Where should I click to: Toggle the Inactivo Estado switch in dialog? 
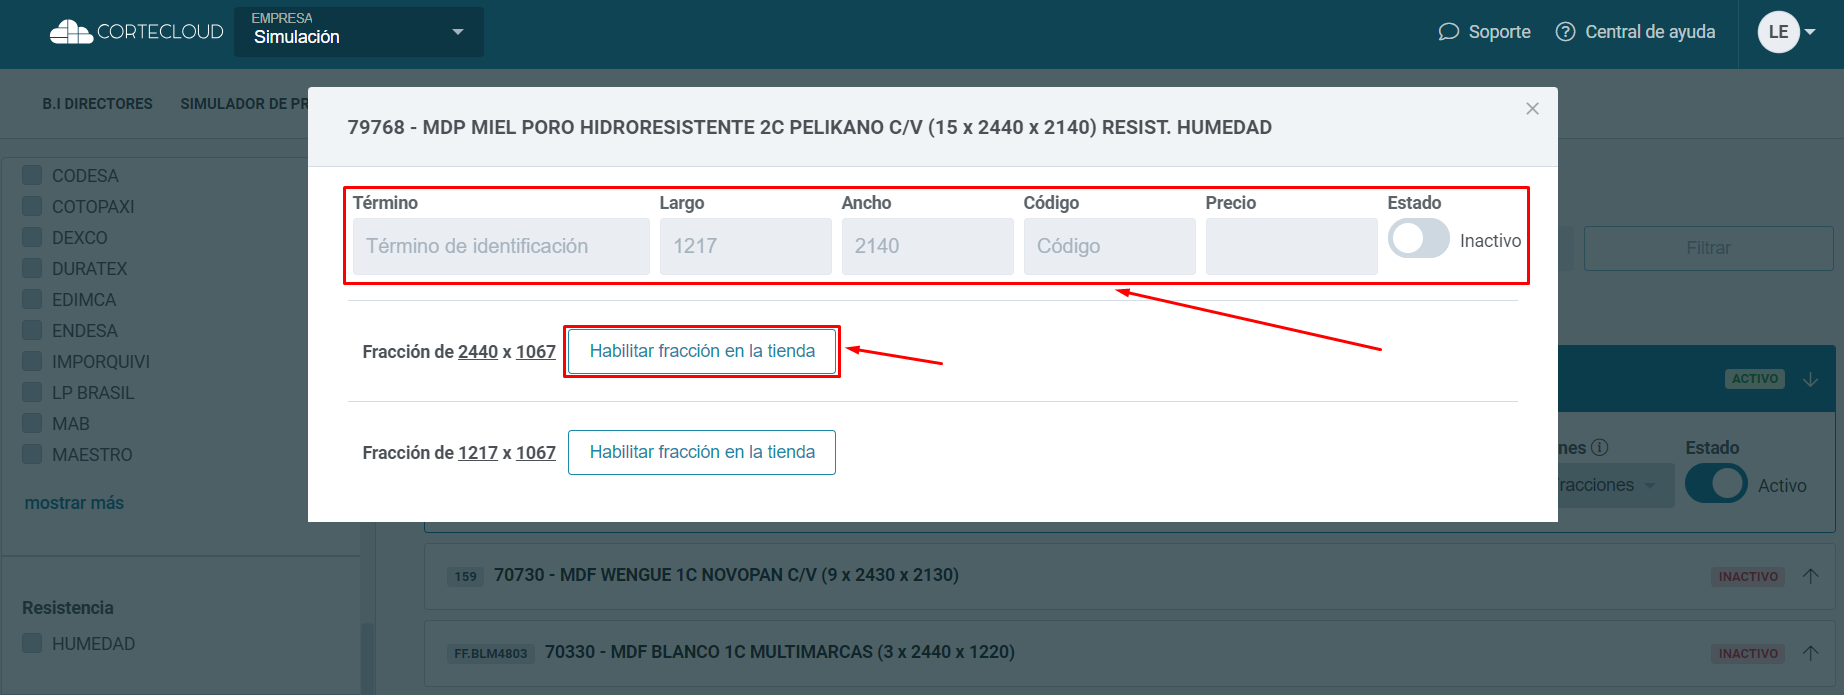[1418, 239]
